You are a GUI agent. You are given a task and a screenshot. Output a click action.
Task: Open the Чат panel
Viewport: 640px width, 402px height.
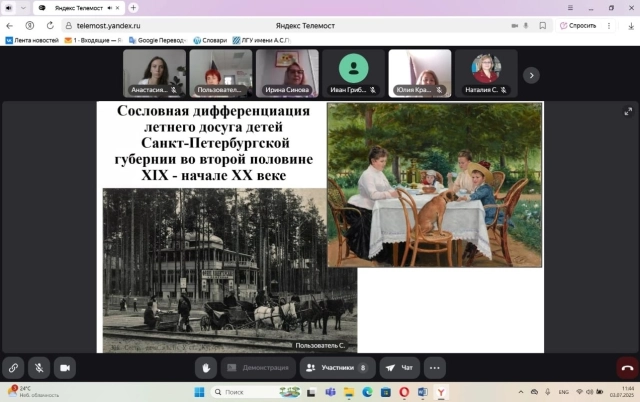400,368
